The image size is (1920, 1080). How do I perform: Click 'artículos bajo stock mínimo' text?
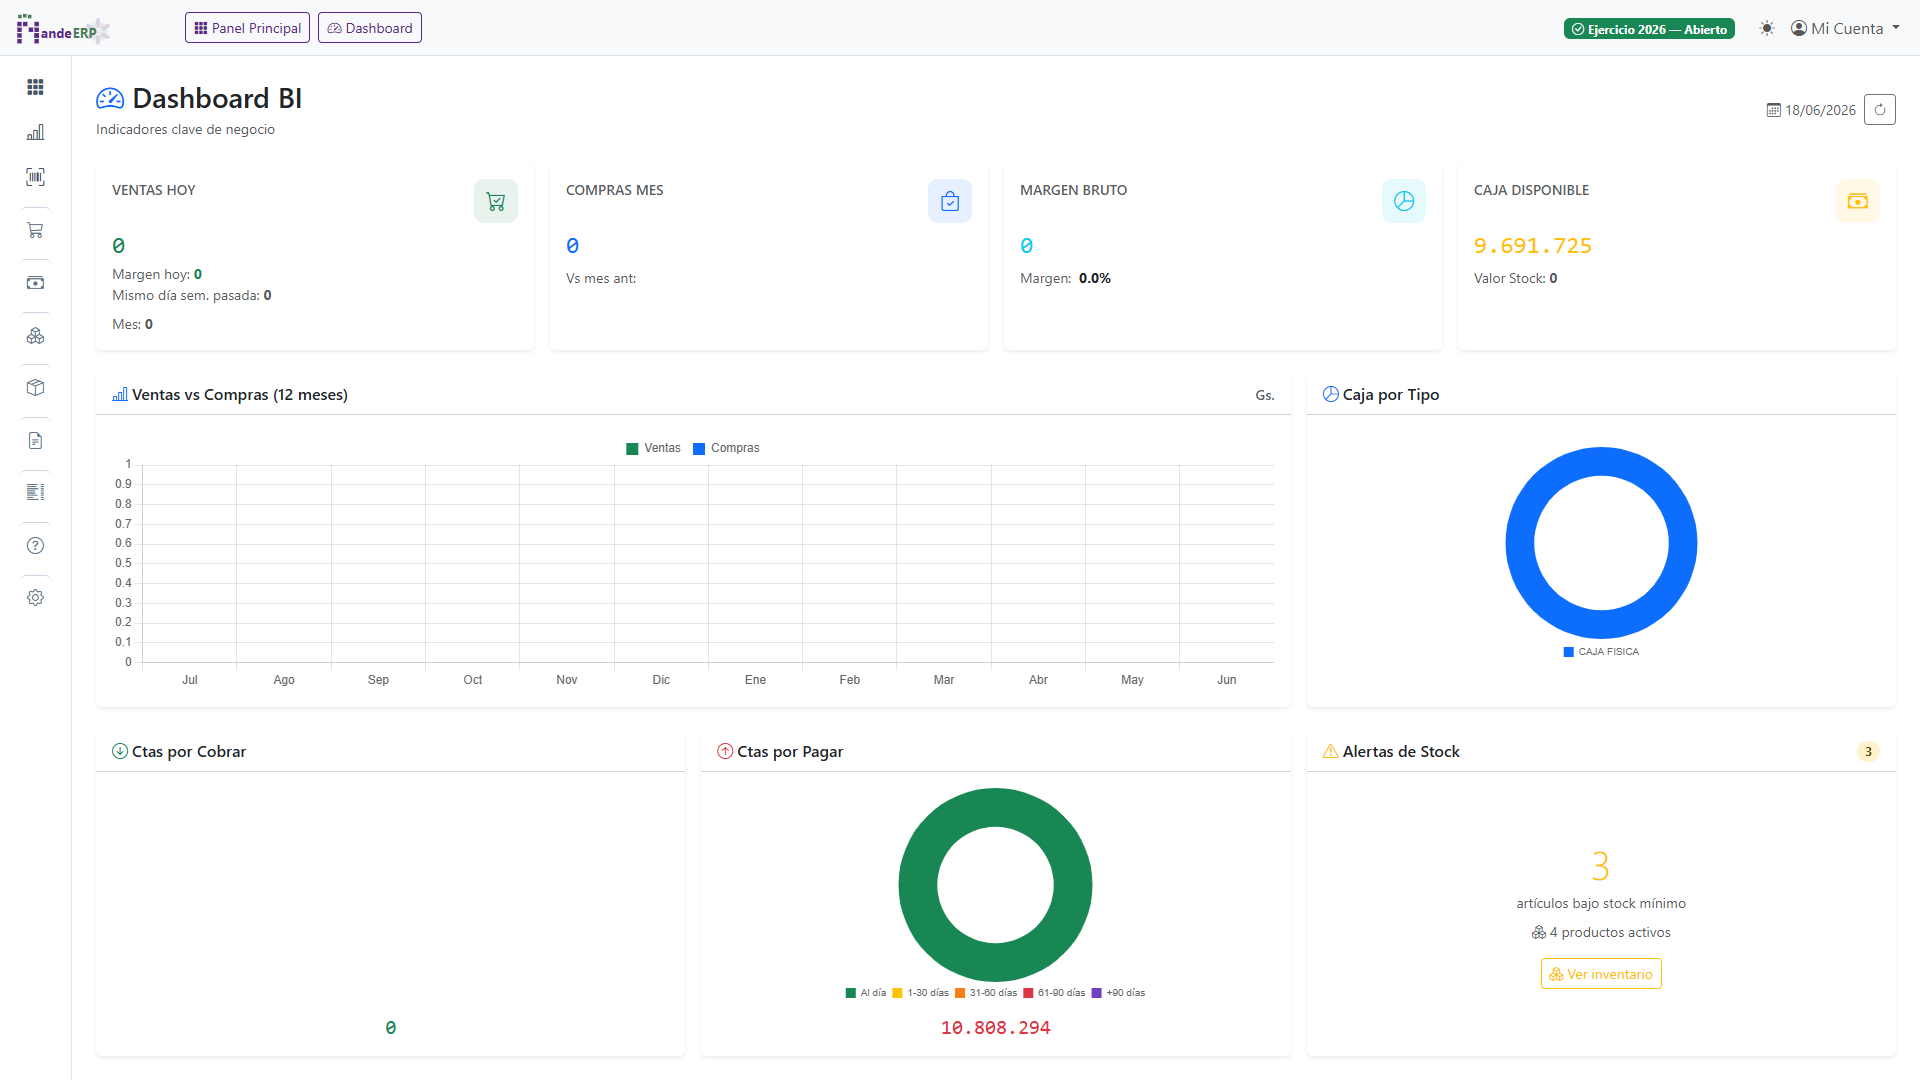[1601, 903]
